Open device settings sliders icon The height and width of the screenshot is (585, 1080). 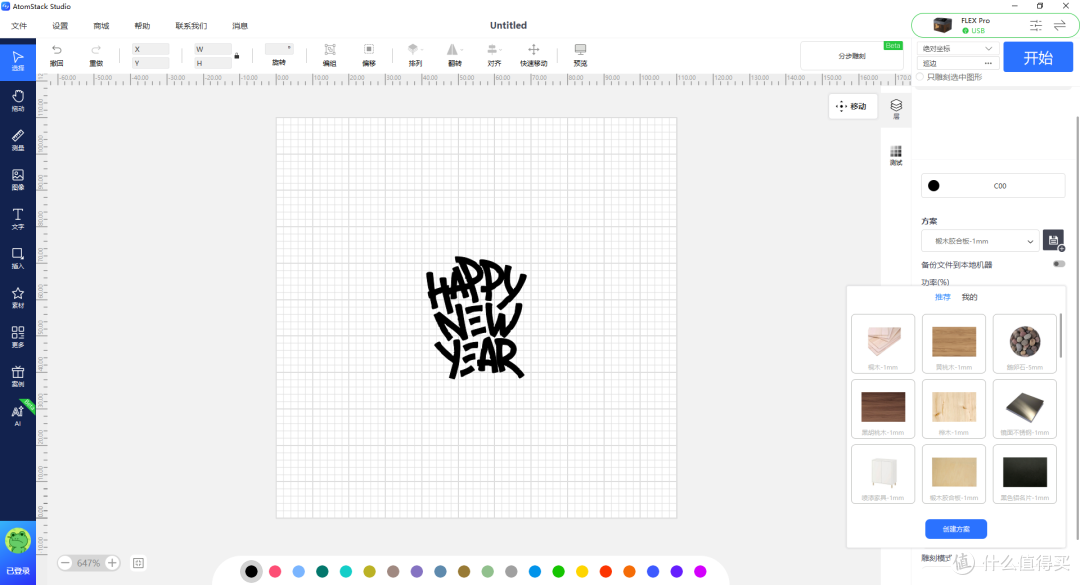(1035, 25)
